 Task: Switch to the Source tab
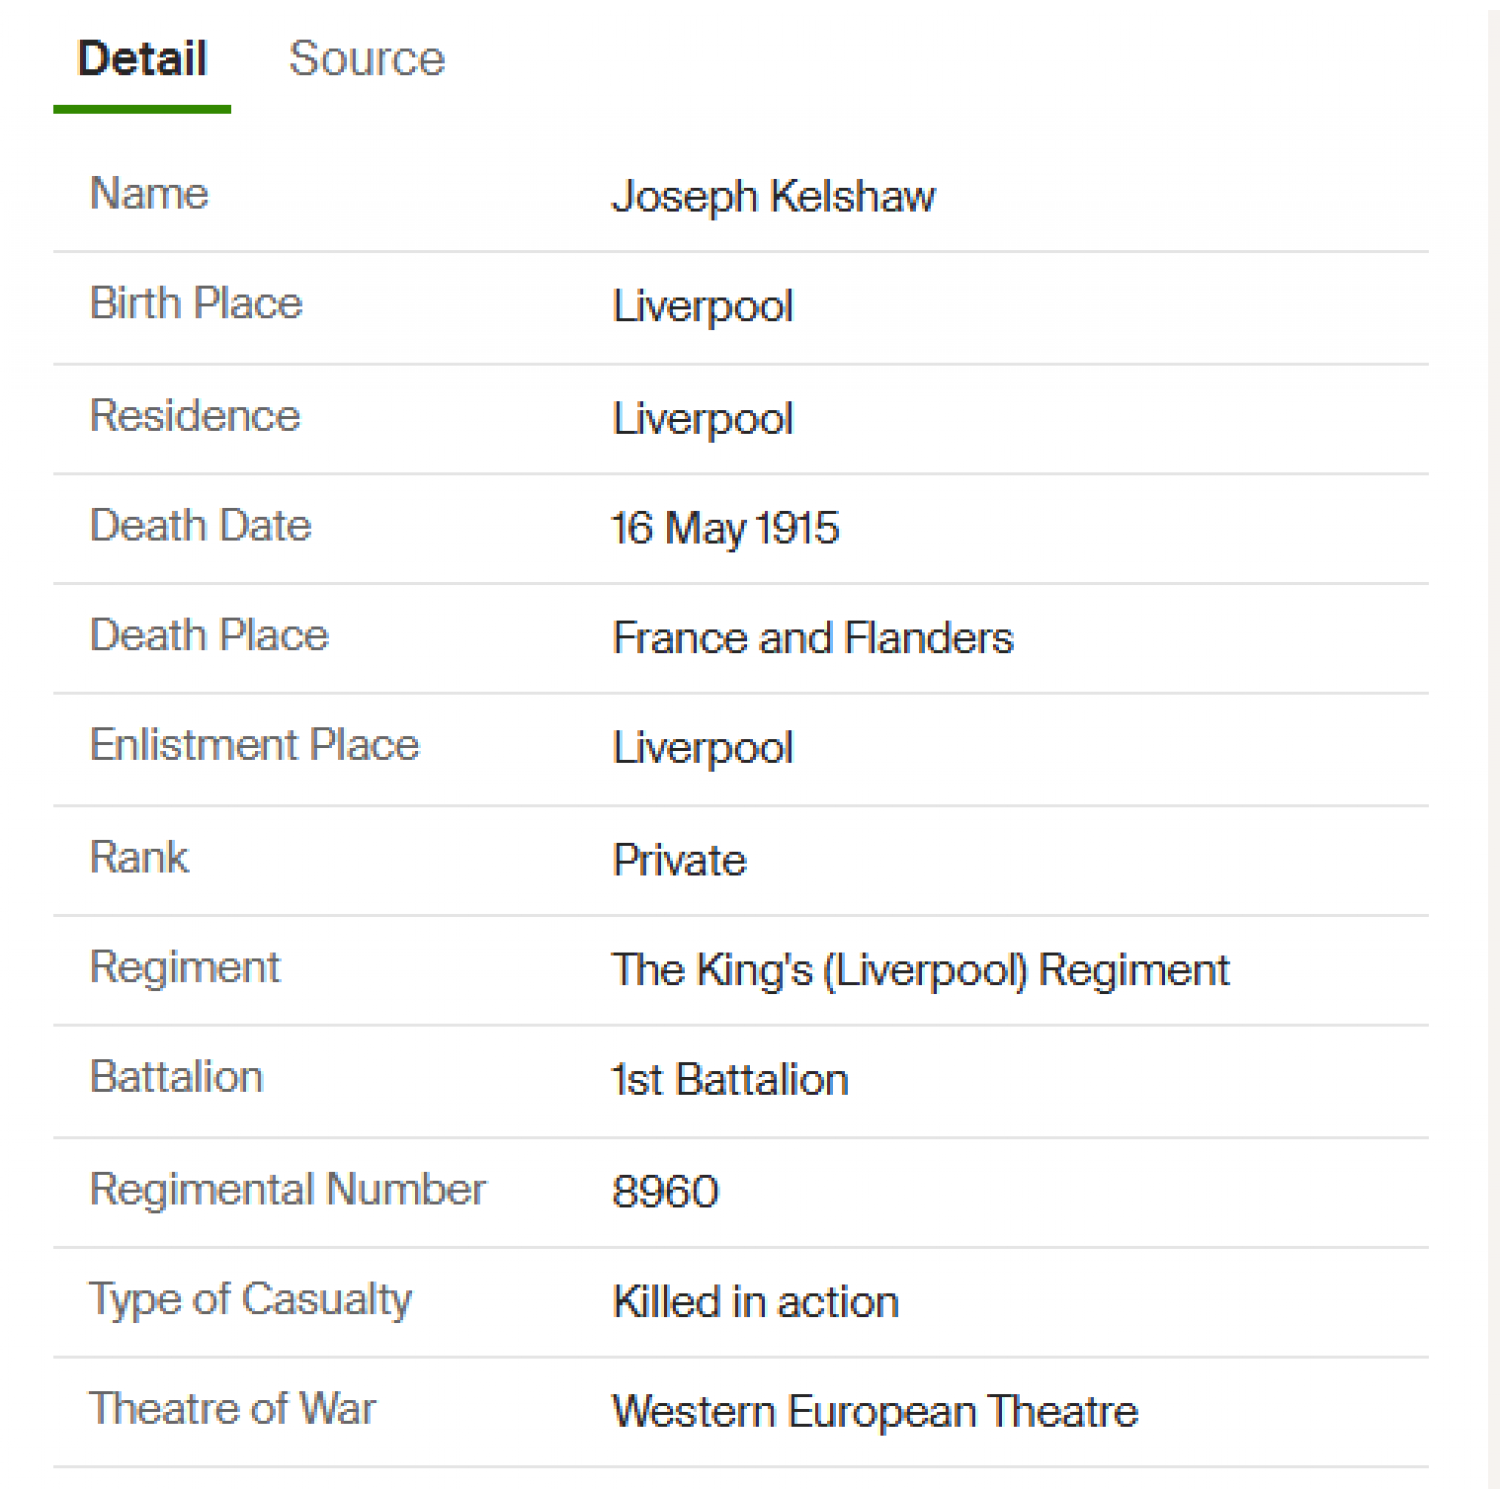coord(367,58)
